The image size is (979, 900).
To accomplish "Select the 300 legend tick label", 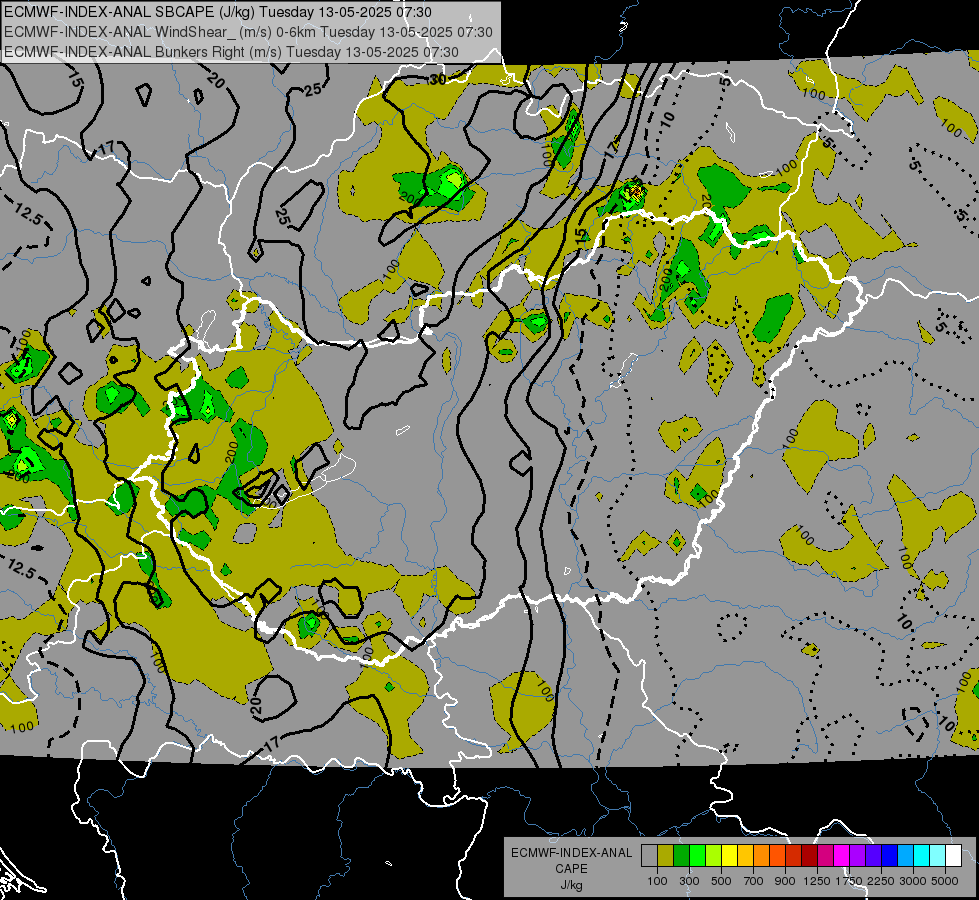I will (689, 881).
